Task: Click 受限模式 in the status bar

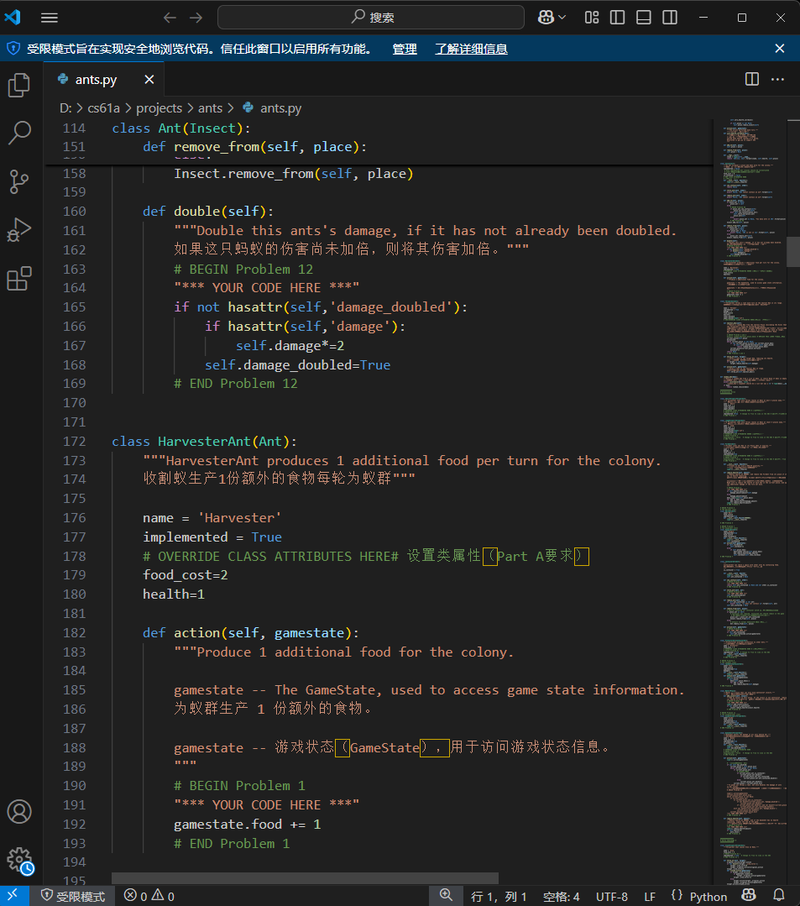Action: pos(73,896)
